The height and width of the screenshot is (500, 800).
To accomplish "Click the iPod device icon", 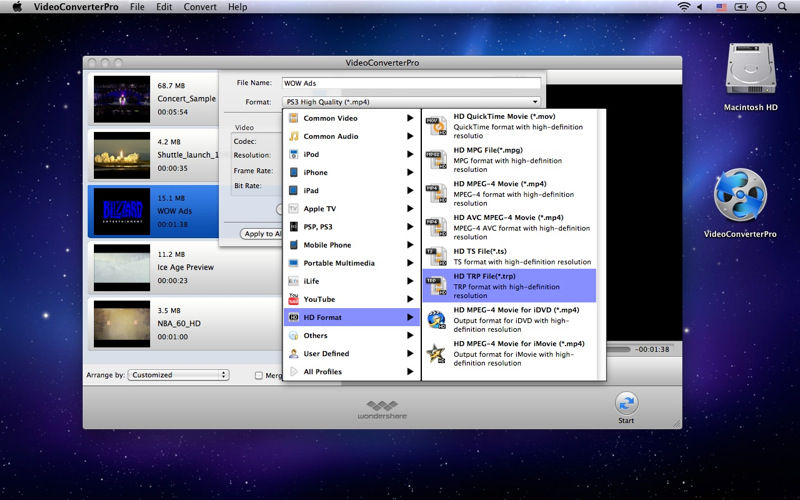I will coord(293,154).
